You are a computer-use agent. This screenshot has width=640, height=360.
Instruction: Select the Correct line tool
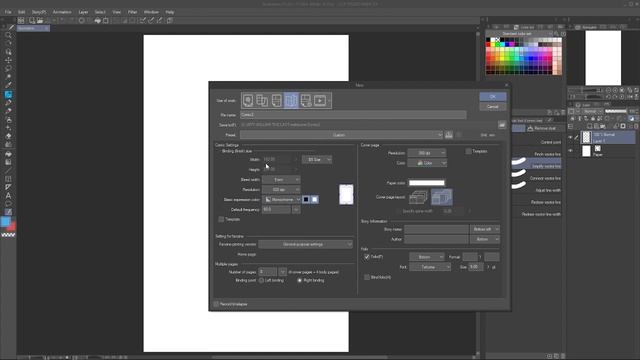point(8,212)
